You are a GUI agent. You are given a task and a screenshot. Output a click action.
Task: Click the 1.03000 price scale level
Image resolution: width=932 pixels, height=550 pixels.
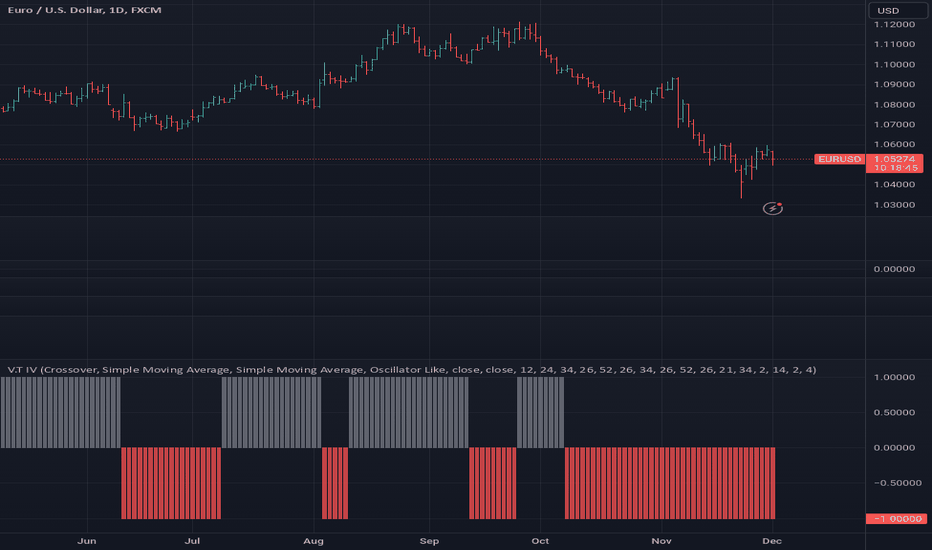pos(894,205)
